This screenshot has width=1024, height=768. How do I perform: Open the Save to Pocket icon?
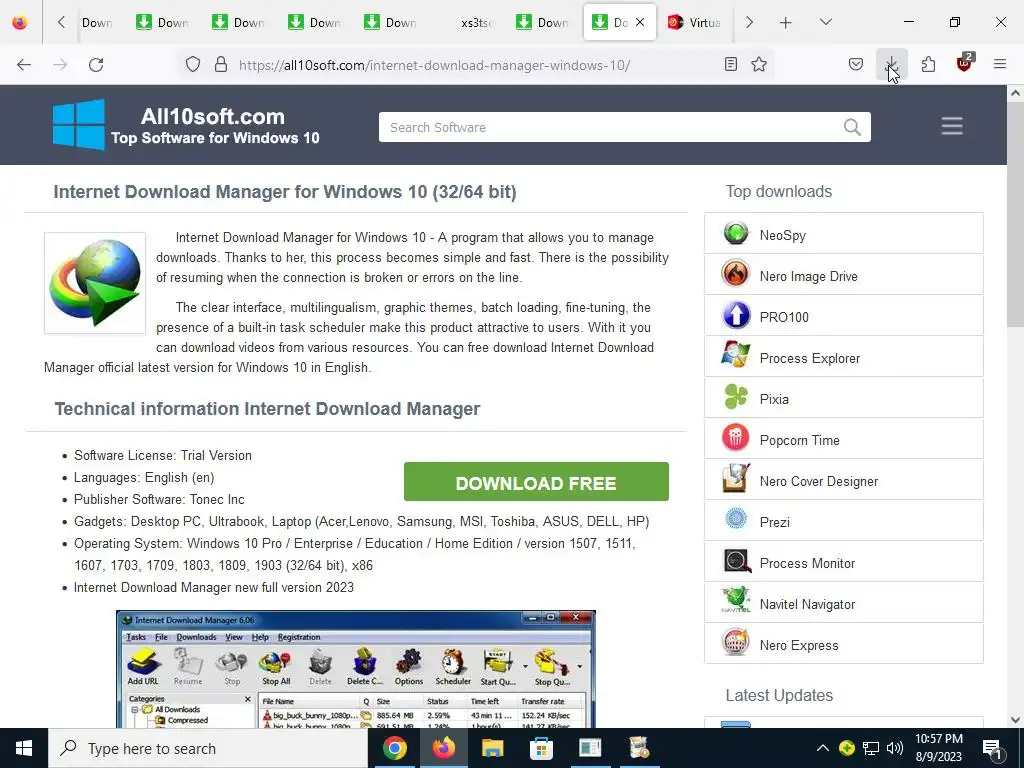[856, 64]
